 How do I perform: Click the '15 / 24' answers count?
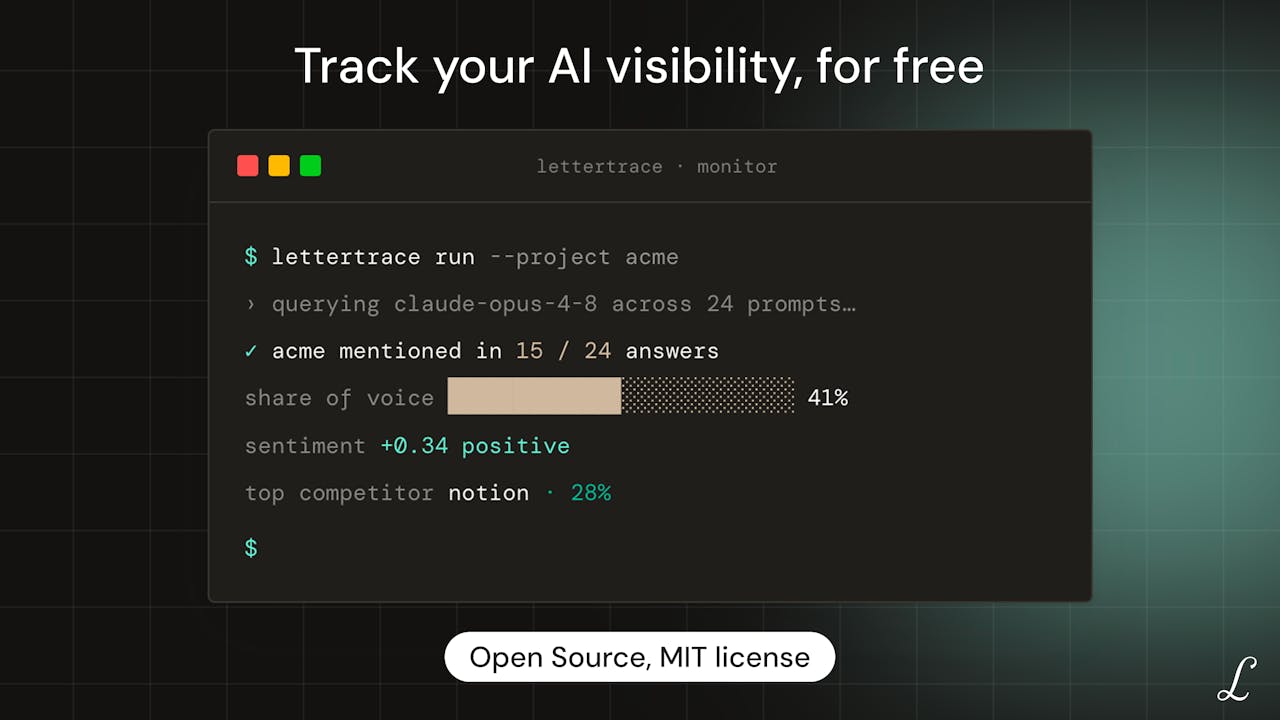[563, 351]
